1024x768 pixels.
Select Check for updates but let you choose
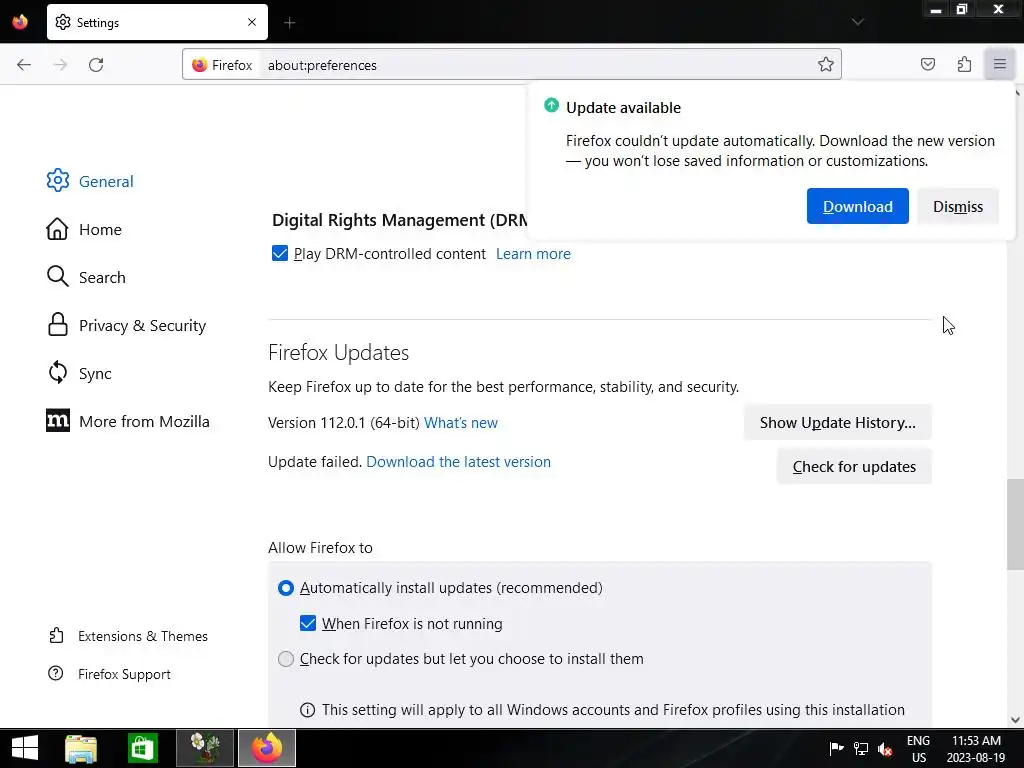pos(286,659)
